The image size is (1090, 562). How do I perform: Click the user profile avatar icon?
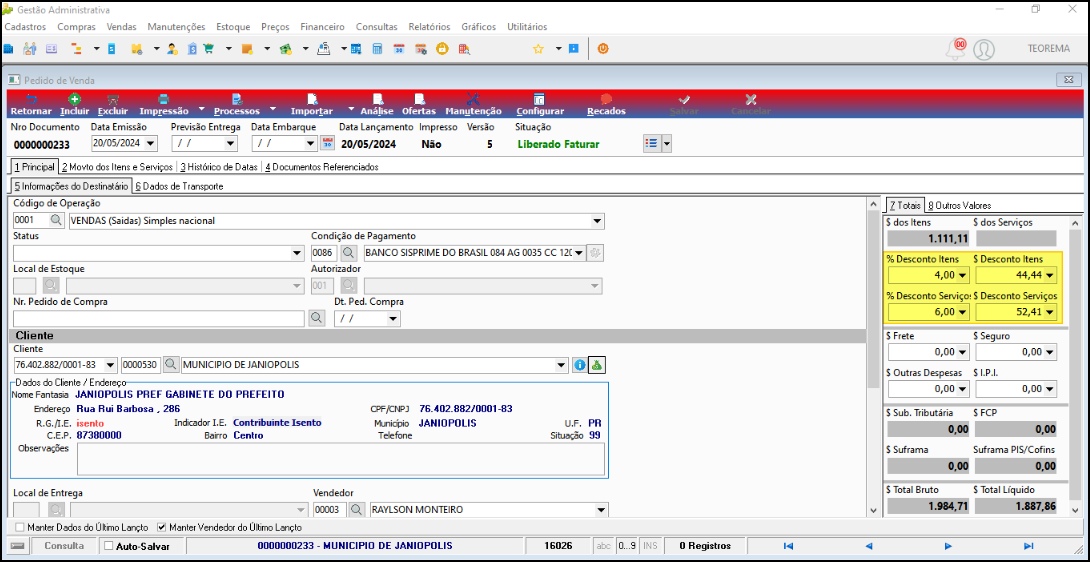pyautogui.click(x=984, y=49)
